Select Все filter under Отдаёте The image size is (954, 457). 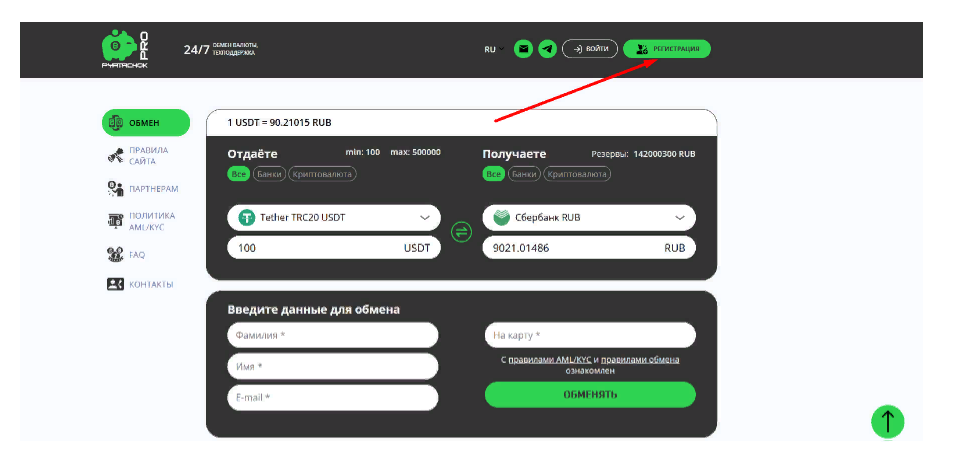click(x=238, y=174)
